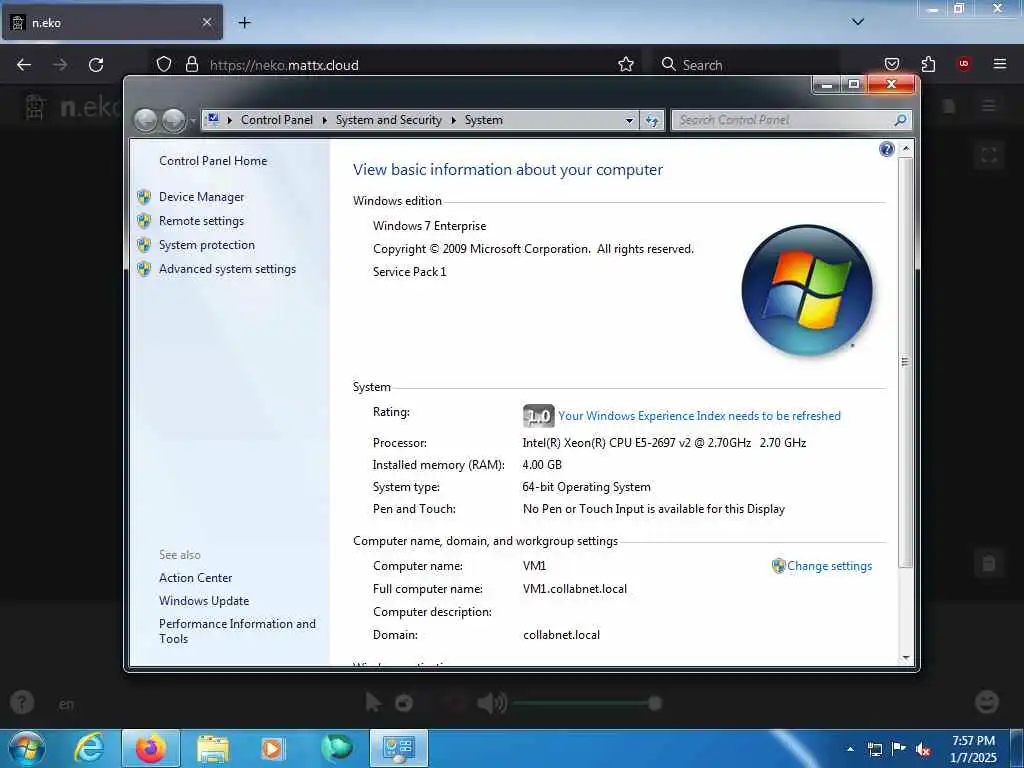Image resolution: width=1024 pixels, height=768 pixels.
Task: Select System breadcrumb
Action: (x=483, y=120)
